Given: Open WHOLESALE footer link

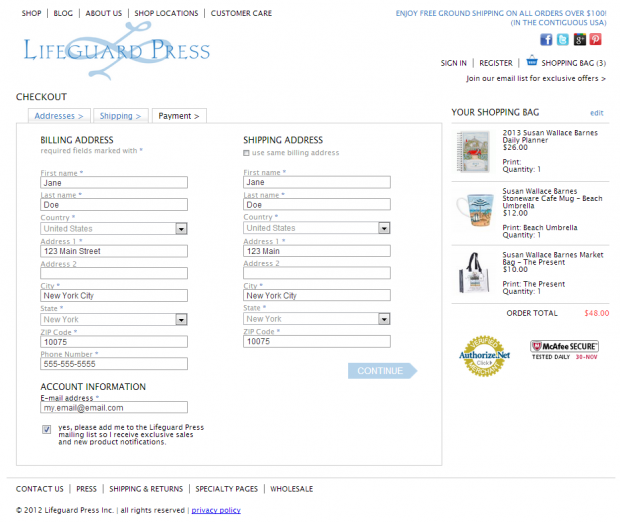Looking at the screenshot, I should coord(291,489).
